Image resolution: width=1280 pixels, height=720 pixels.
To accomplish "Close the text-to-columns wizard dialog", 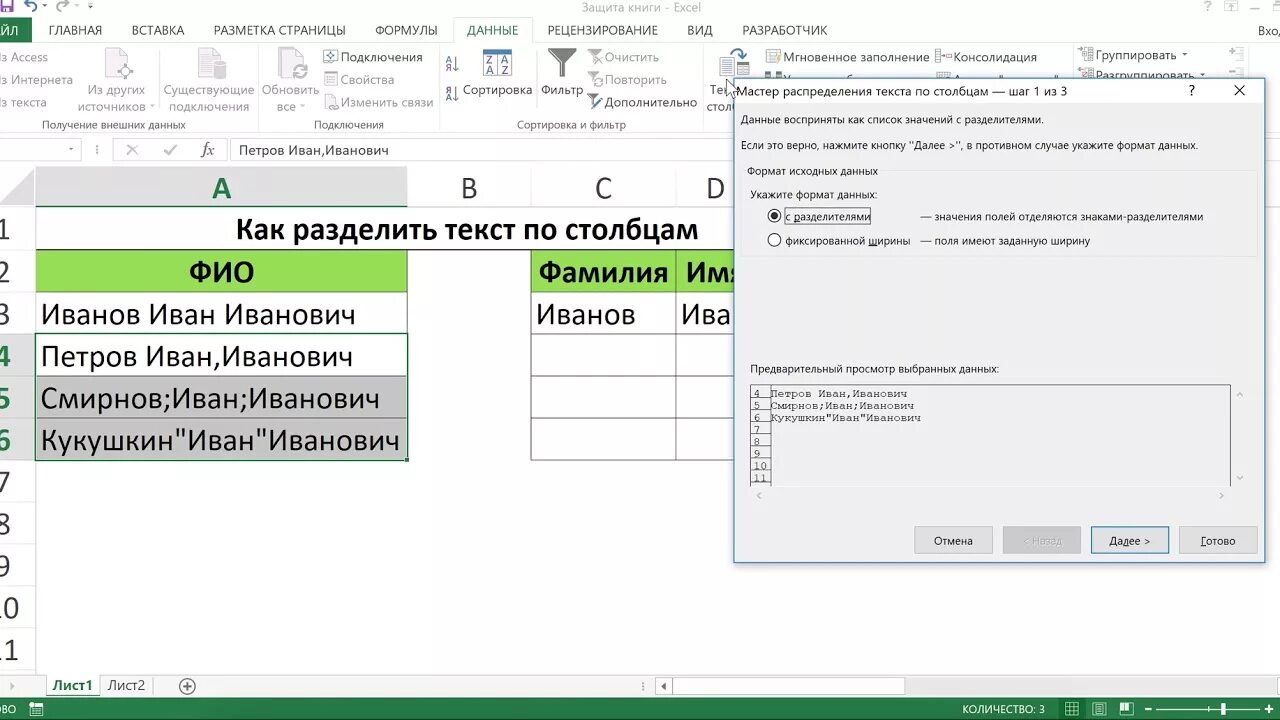I will point(1240,90).
